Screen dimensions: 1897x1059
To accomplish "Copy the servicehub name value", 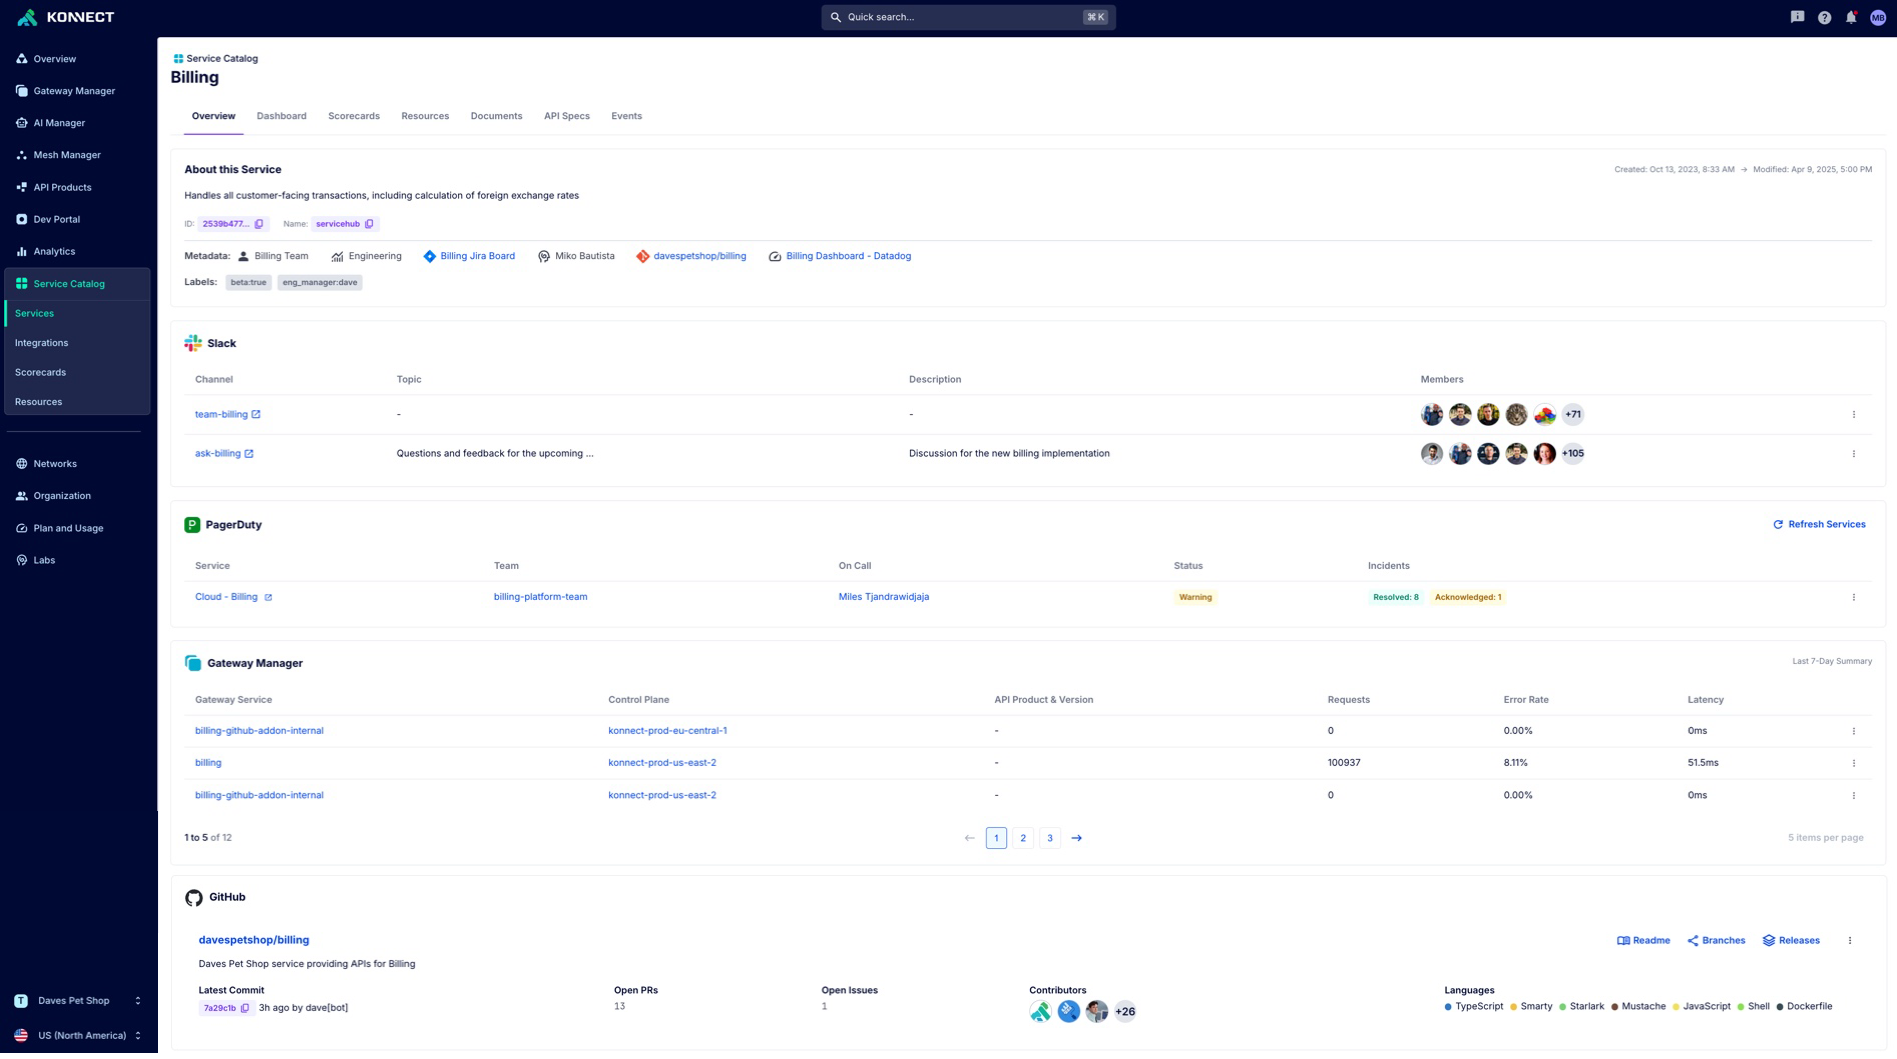I will (x=369, y=224).
